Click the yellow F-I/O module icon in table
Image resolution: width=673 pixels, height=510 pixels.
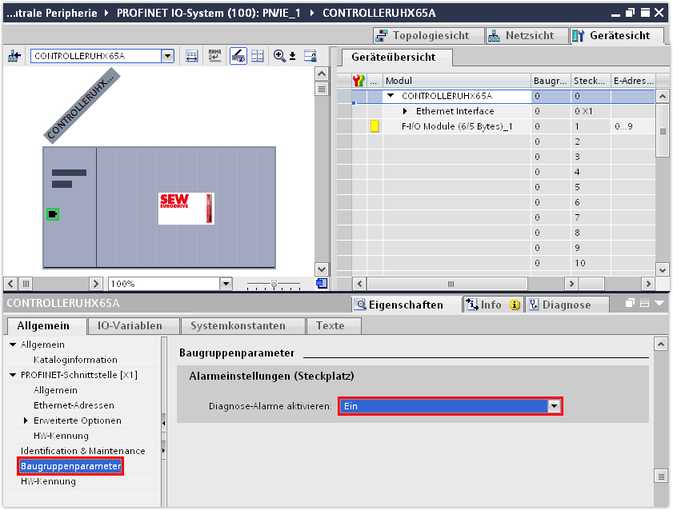point(375,127)
